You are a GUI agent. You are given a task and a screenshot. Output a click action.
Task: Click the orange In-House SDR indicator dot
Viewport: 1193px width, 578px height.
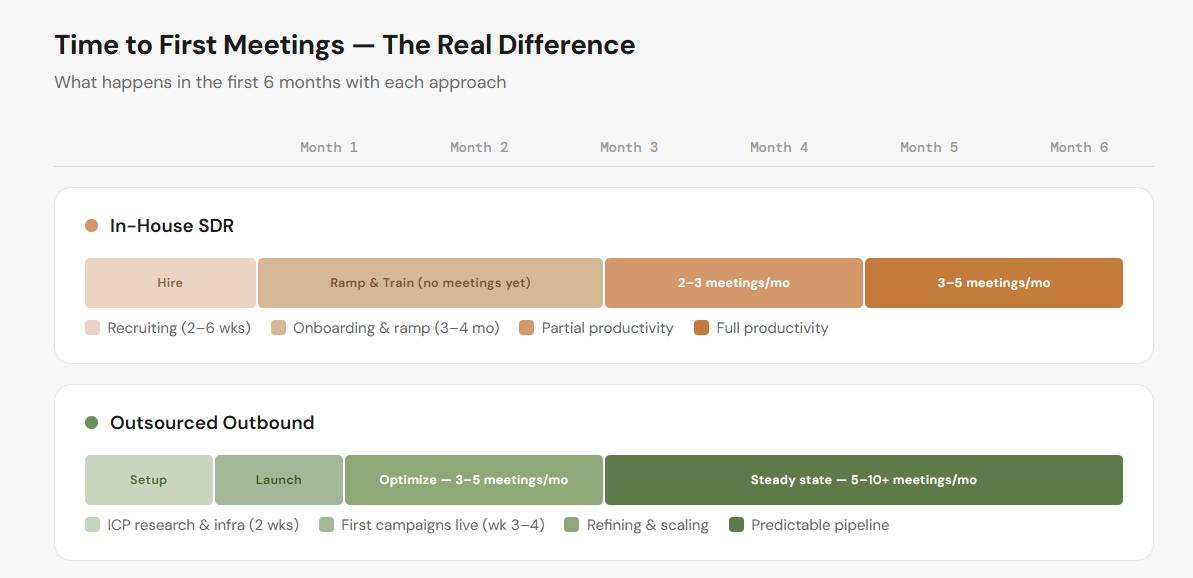point(90,226)
